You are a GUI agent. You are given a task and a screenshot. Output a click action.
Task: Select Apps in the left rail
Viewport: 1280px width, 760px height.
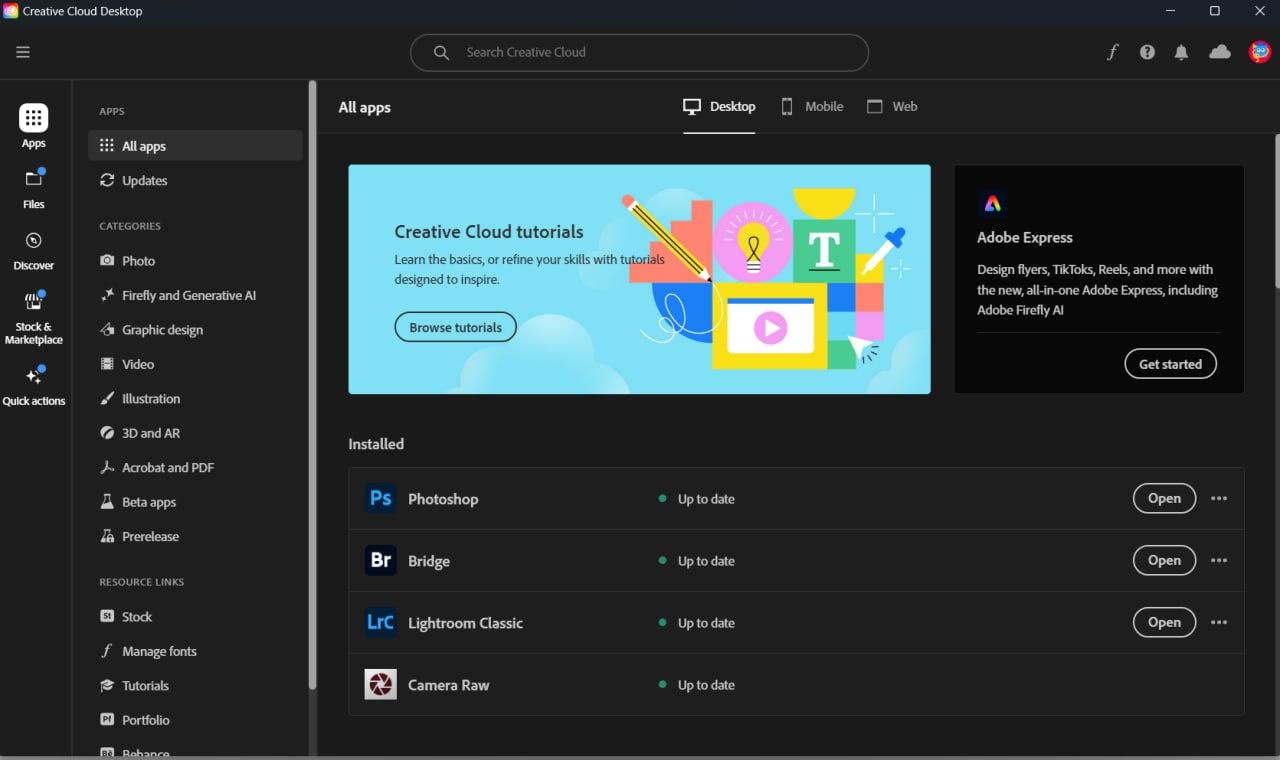tap(34, 126)
